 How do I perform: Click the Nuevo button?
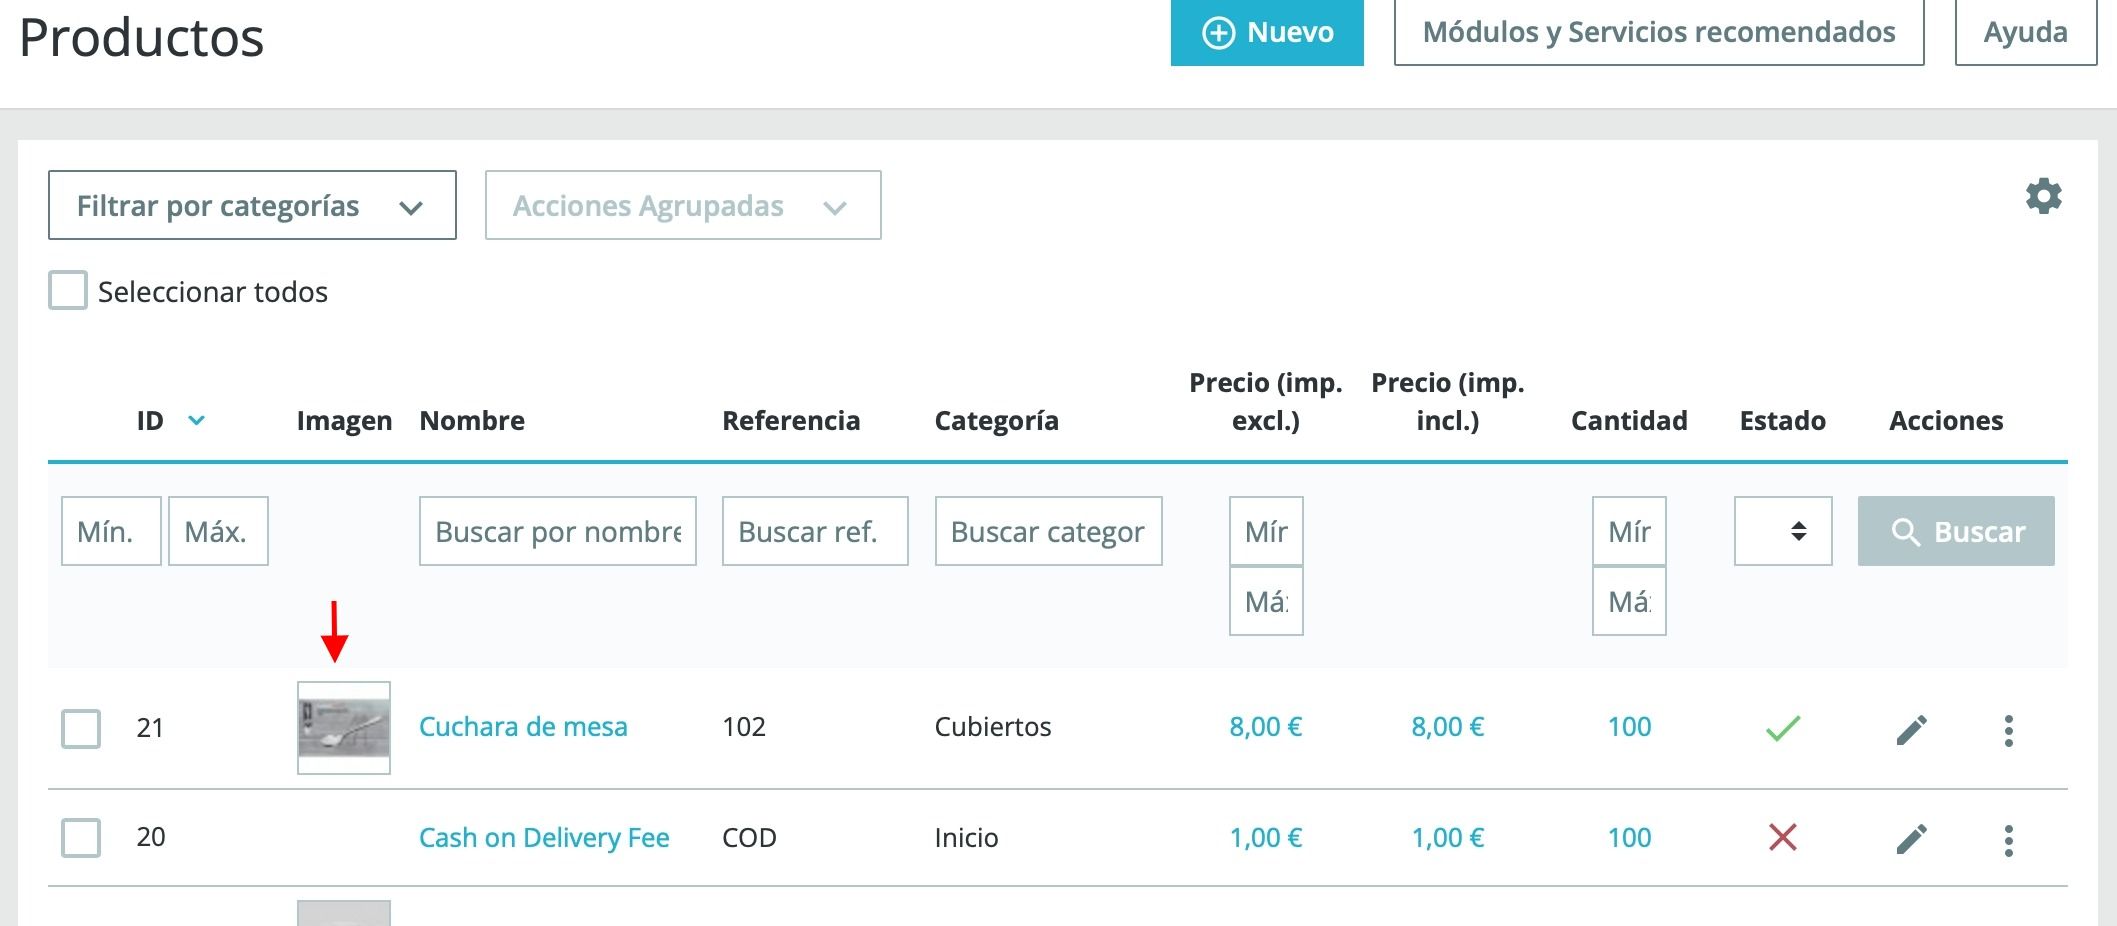1267,33
